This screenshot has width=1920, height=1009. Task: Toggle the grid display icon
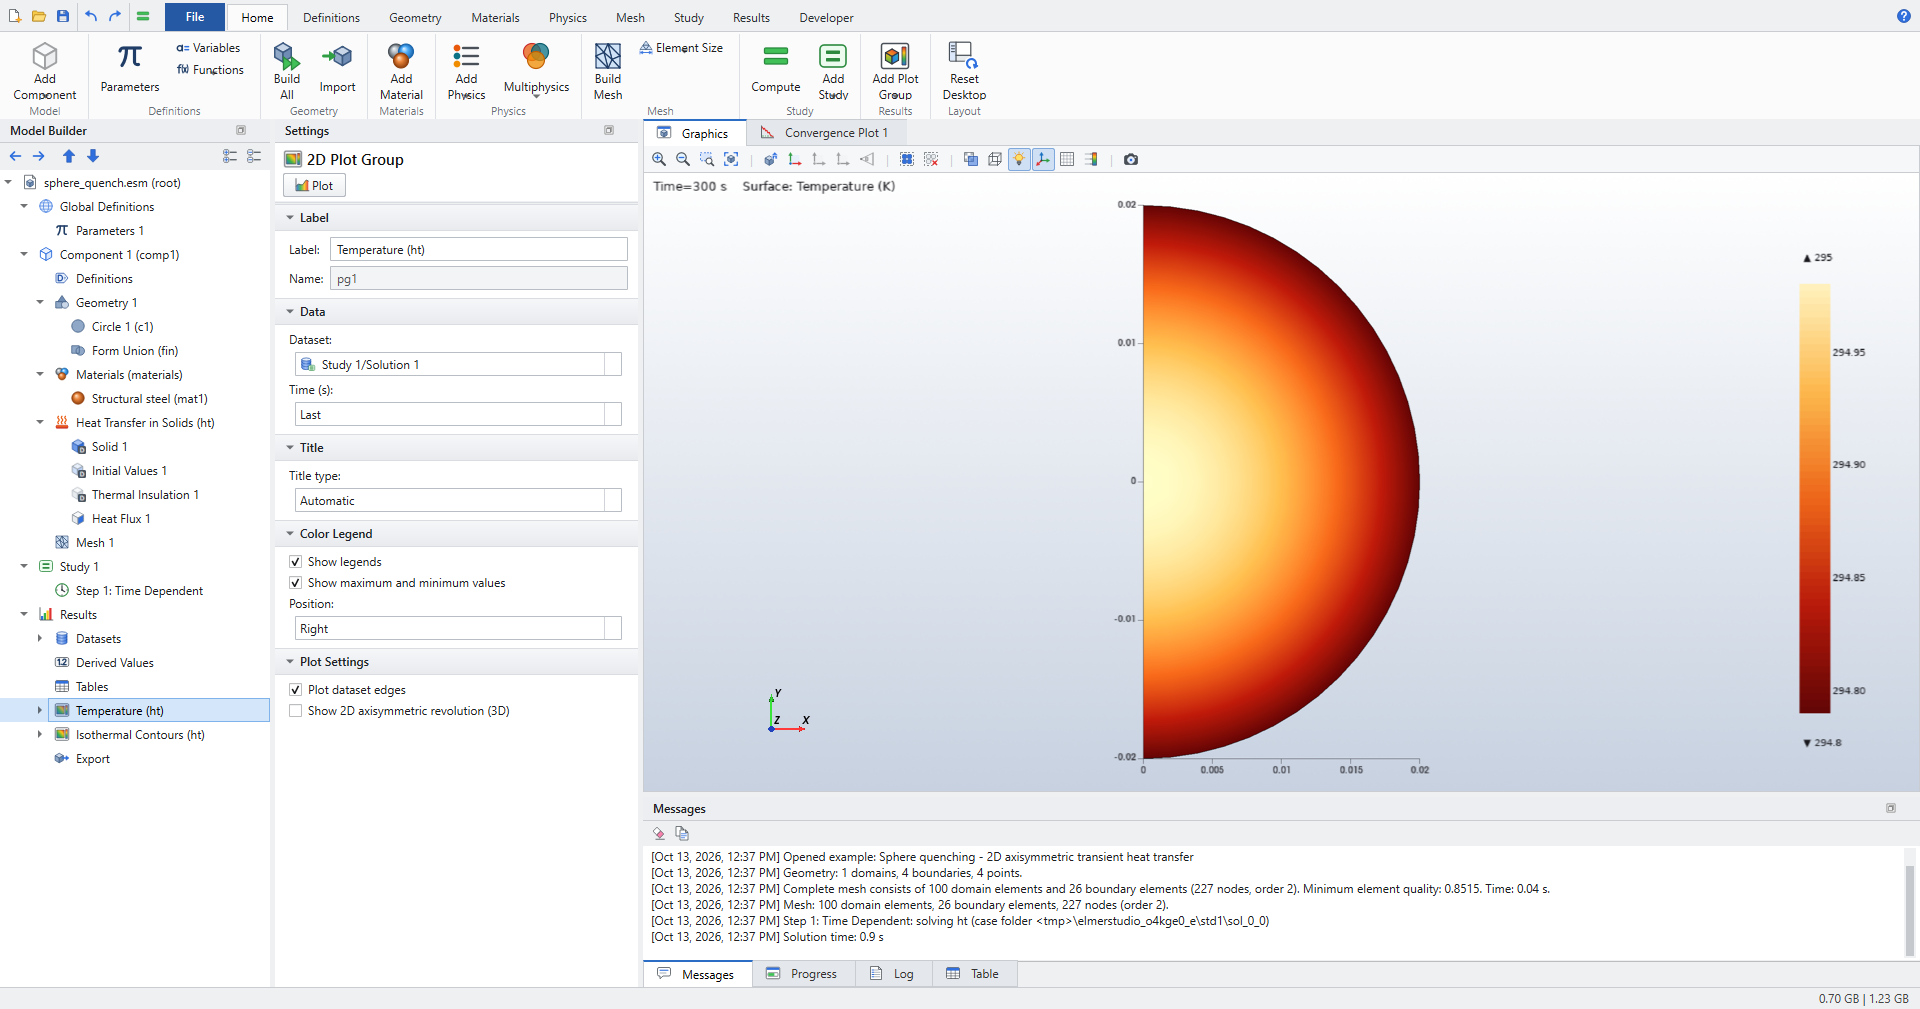tap(1067, 159)
